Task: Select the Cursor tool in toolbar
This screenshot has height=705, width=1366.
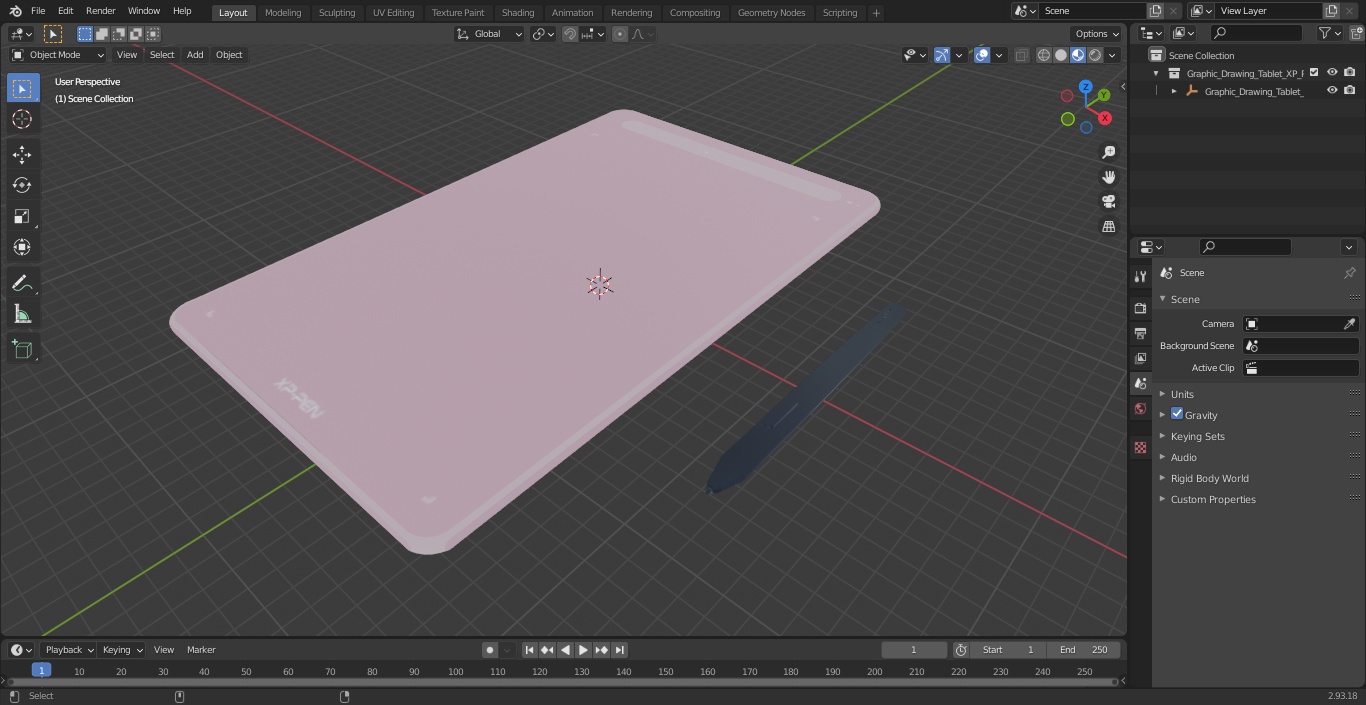Action: (22, 119)
